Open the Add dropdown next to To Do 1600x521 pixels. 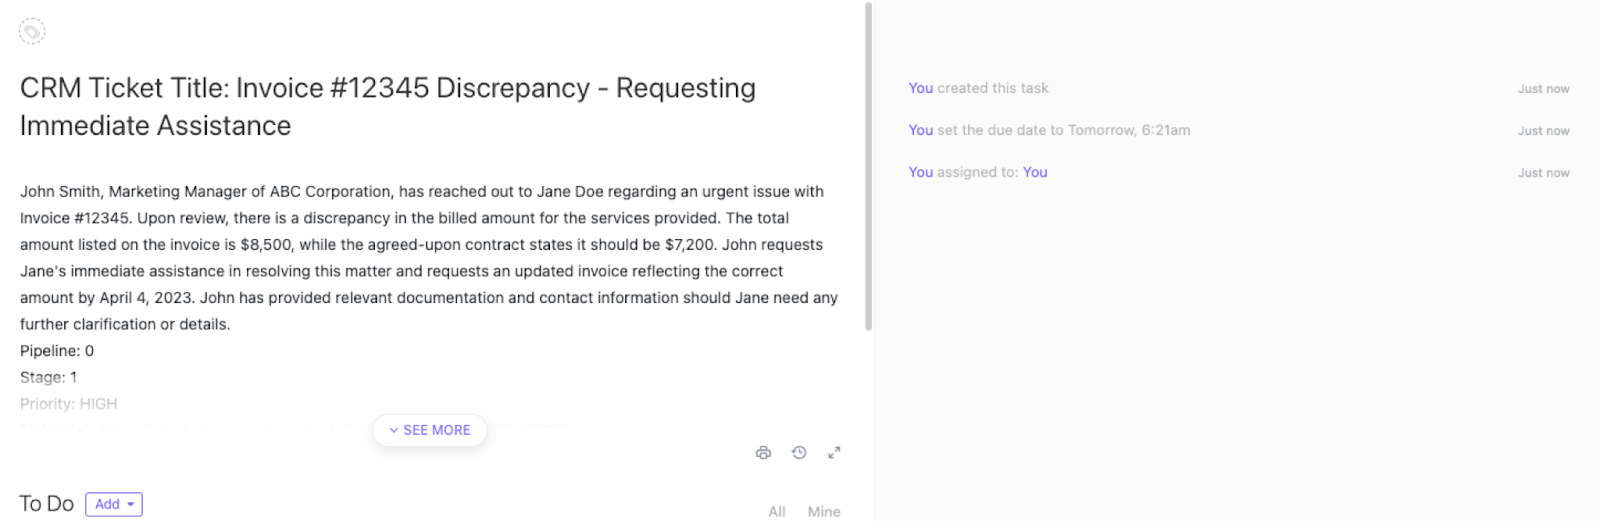[114, 504]
